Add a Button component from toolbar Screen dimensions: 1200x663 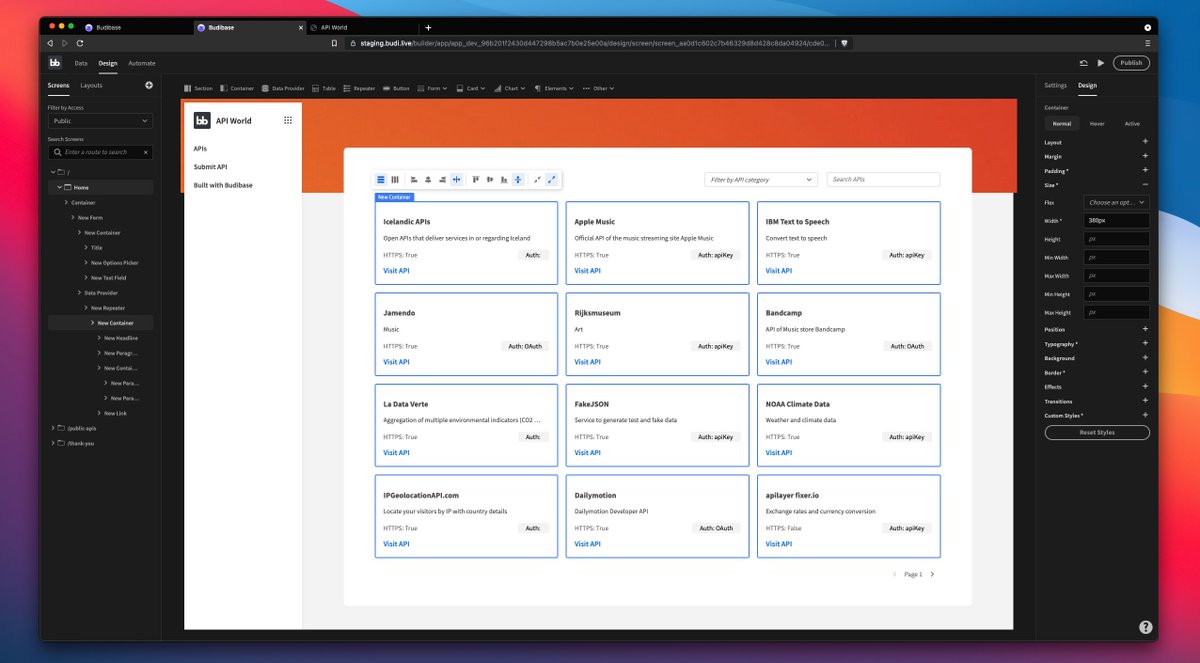coord(396,88)
